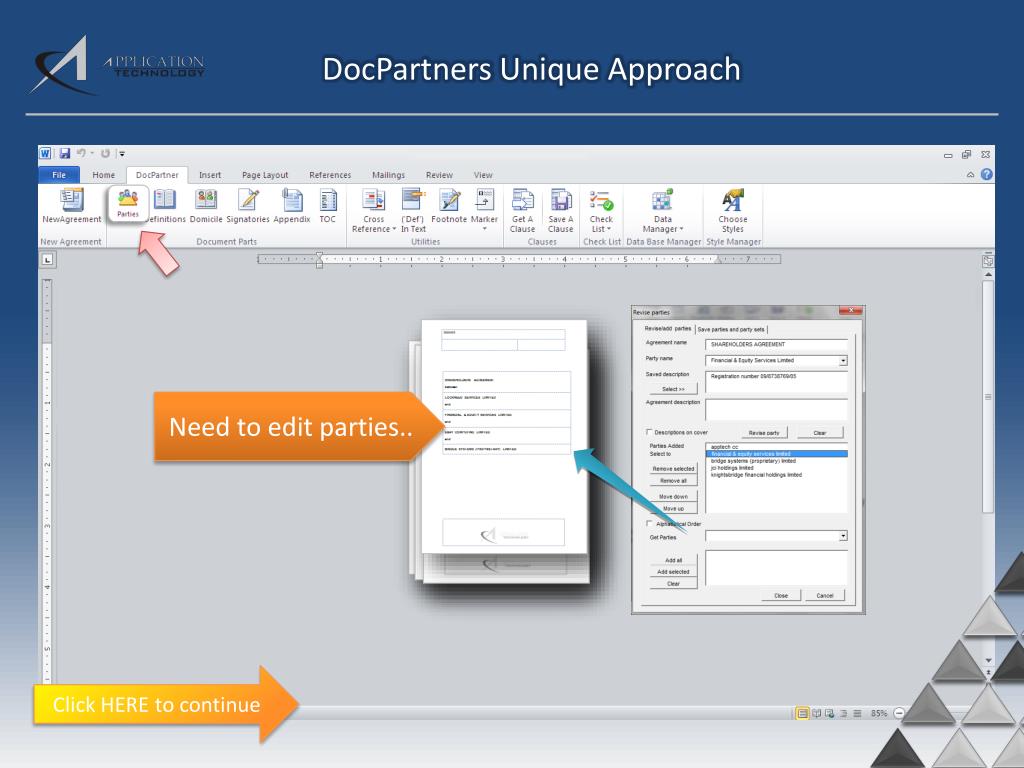1024x768 pixels.
Task: Select the Revise/add parties tab
Action: pos(667,329)
